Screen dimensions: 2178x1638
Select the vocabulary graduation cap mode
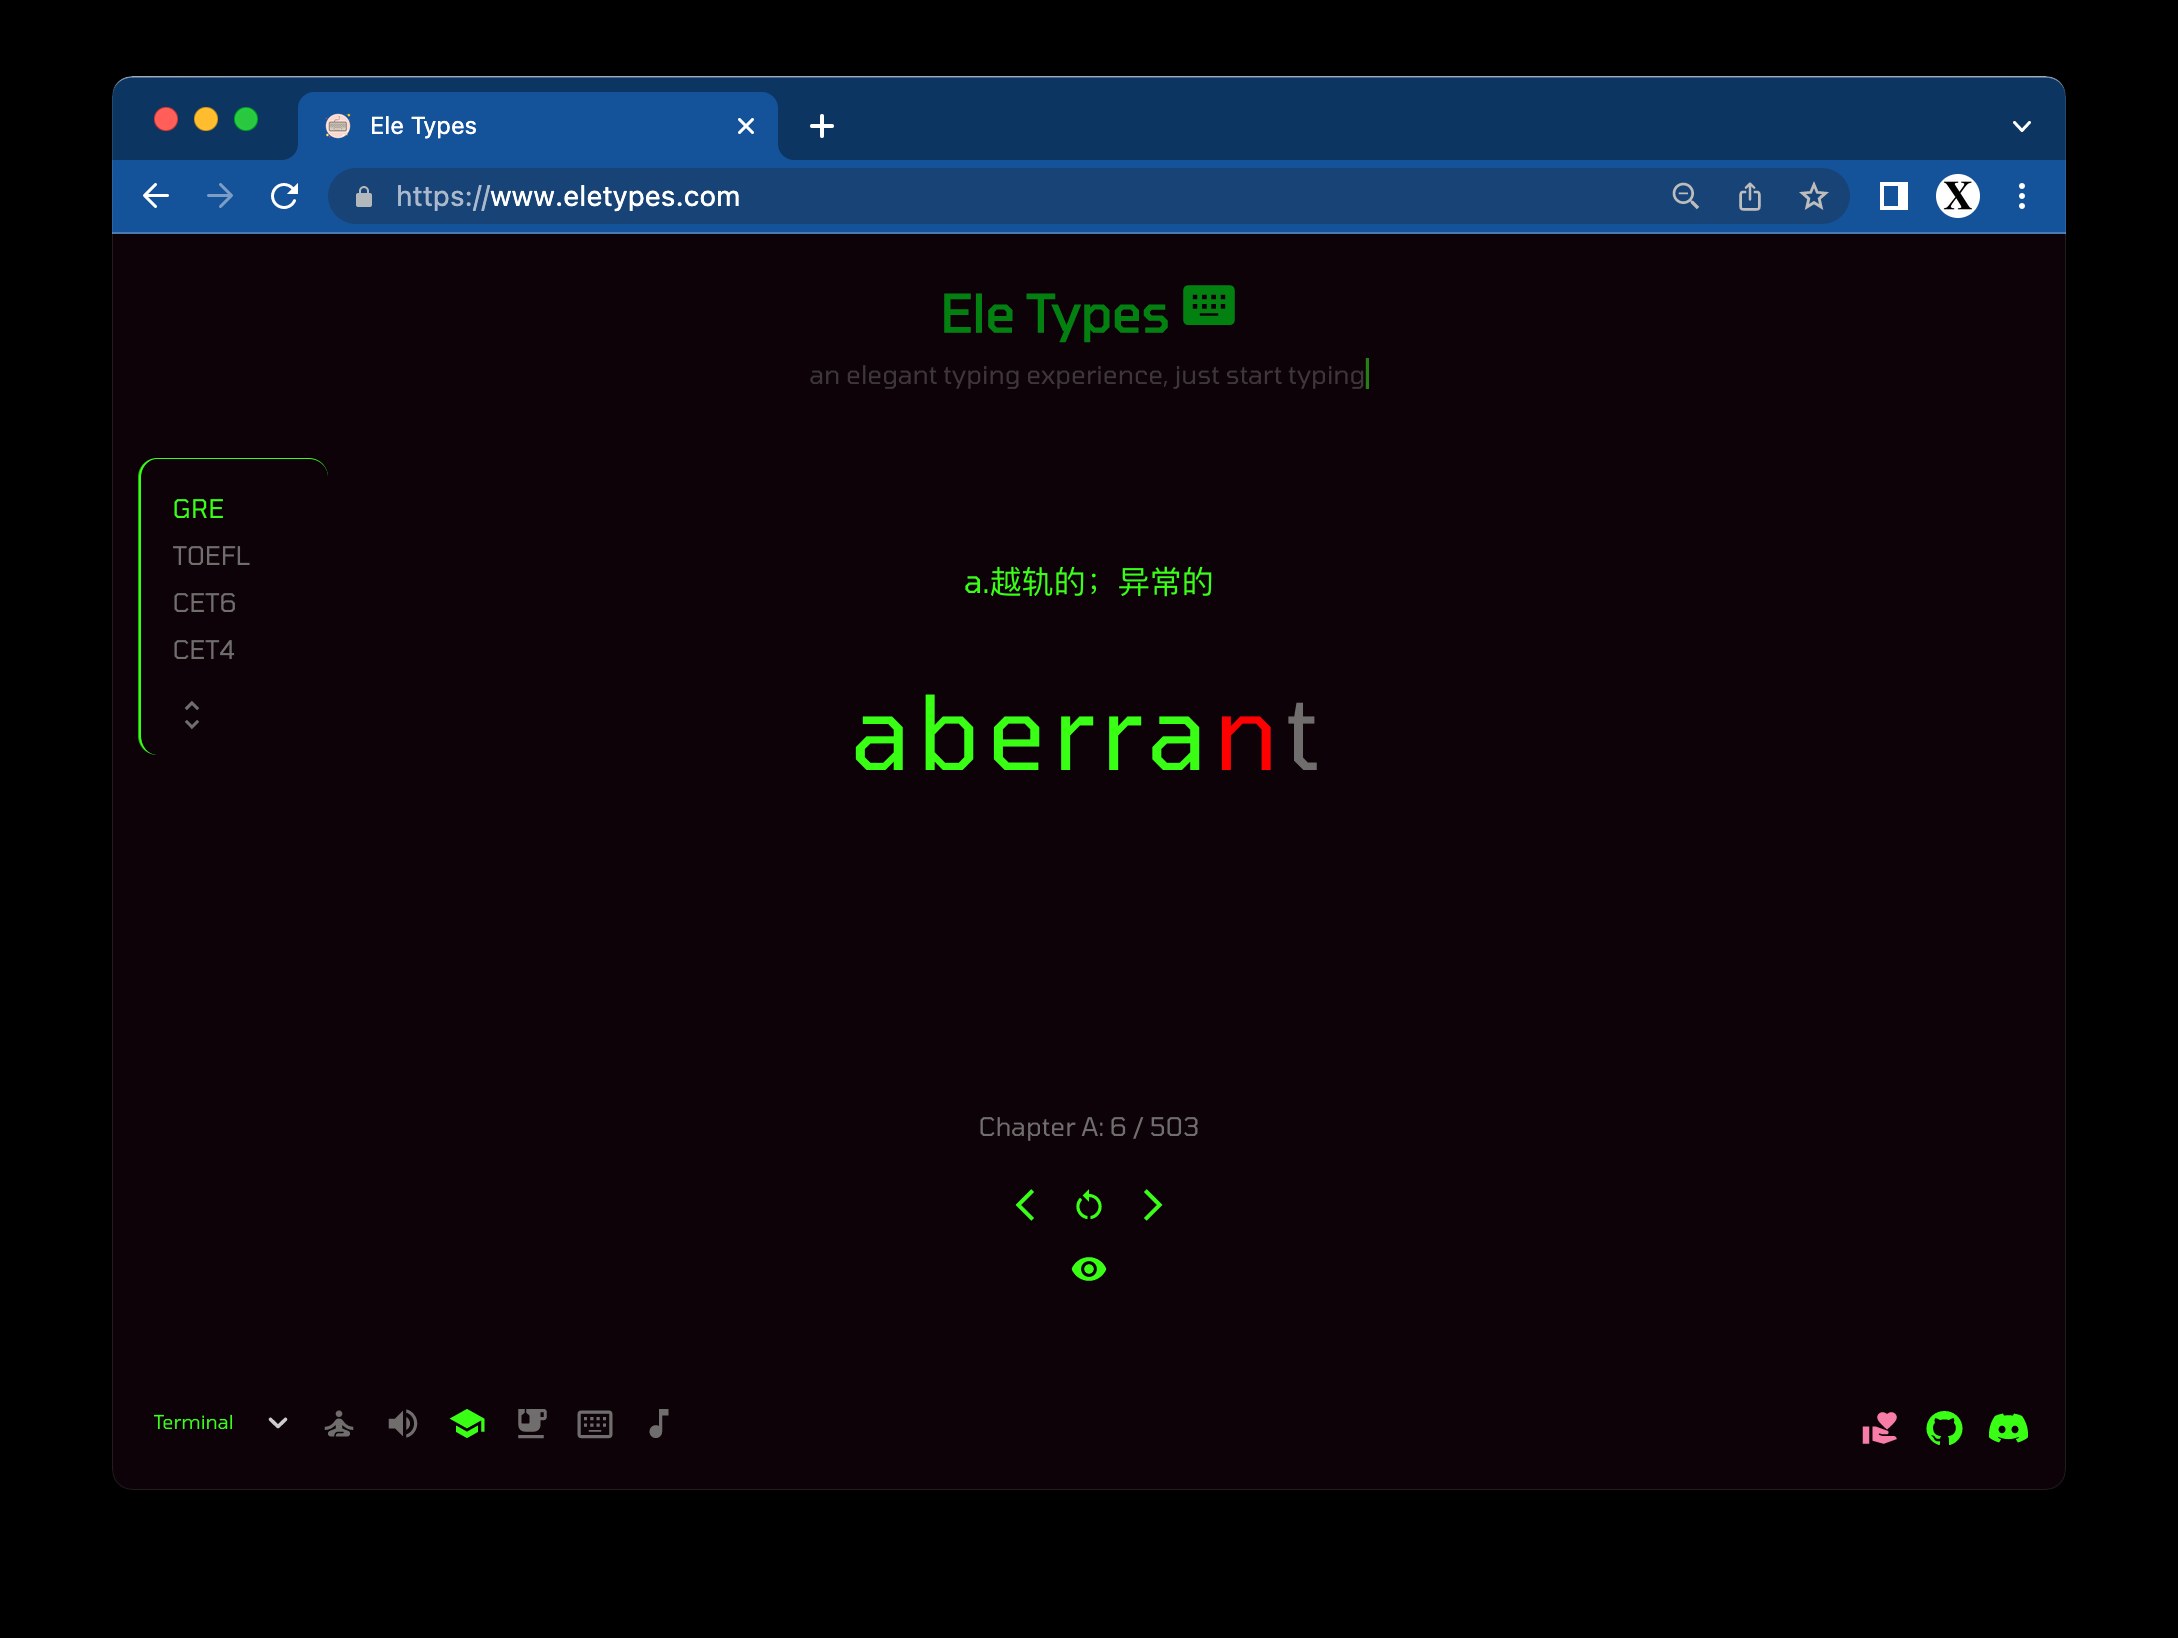467,1423
